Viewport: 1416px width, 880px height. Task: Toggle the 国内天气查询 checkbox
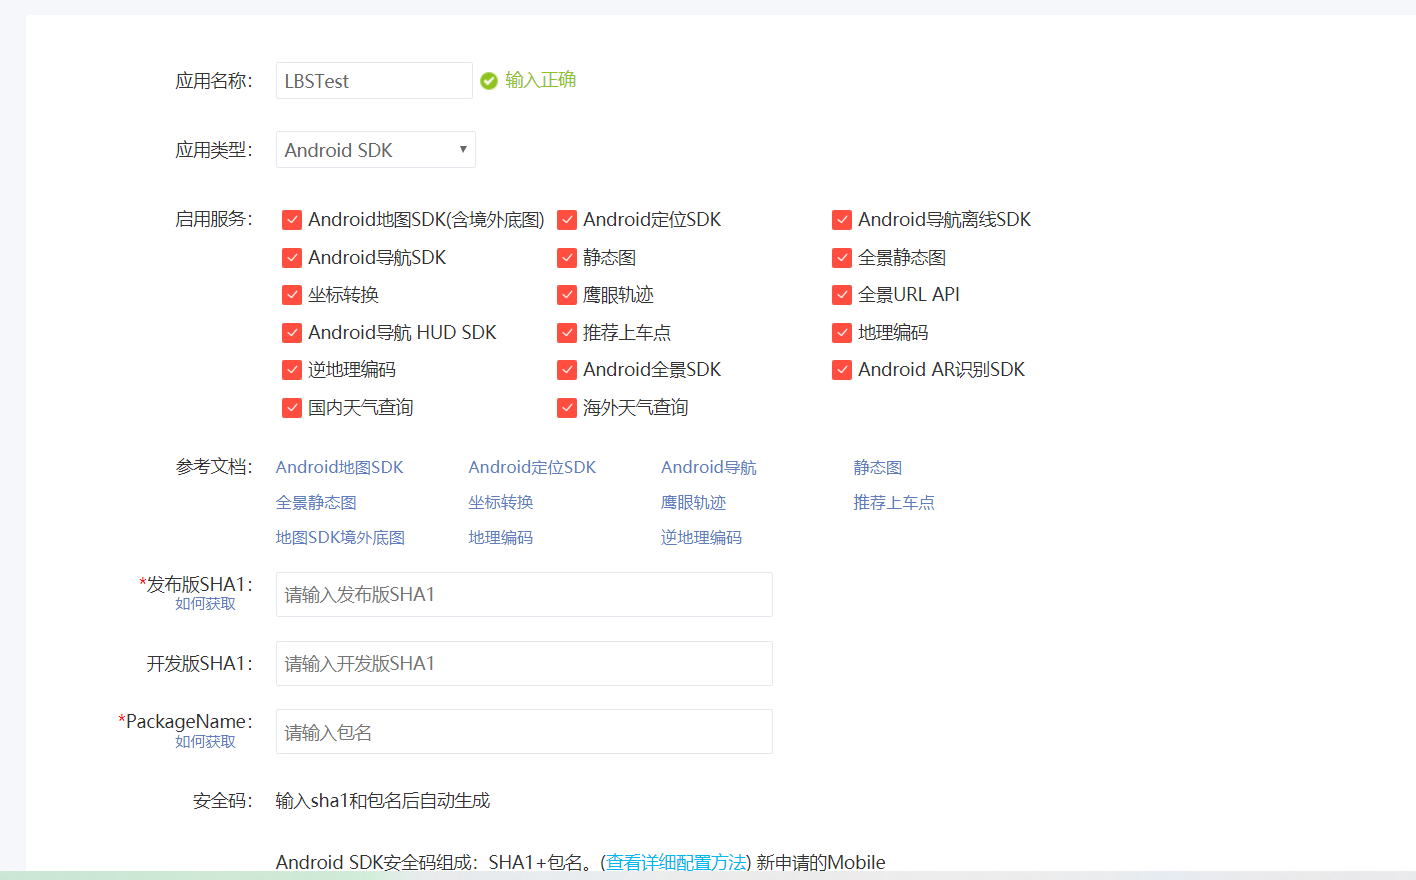pyautogui.click(x=291, y=407)
